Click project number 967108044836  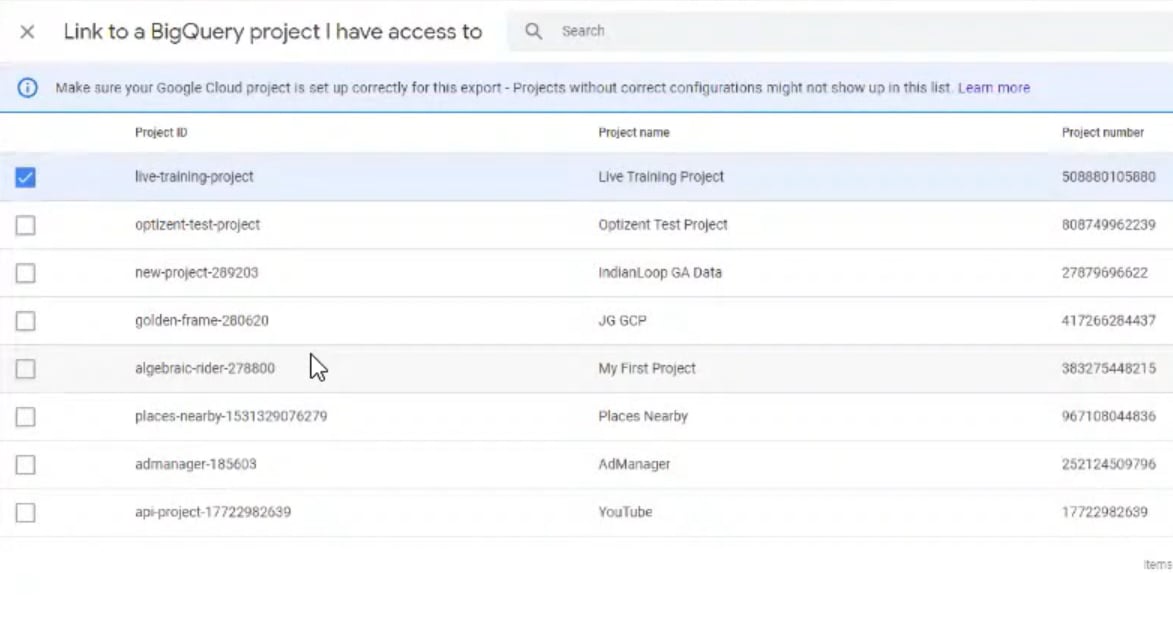click(x=1109, y=416)
